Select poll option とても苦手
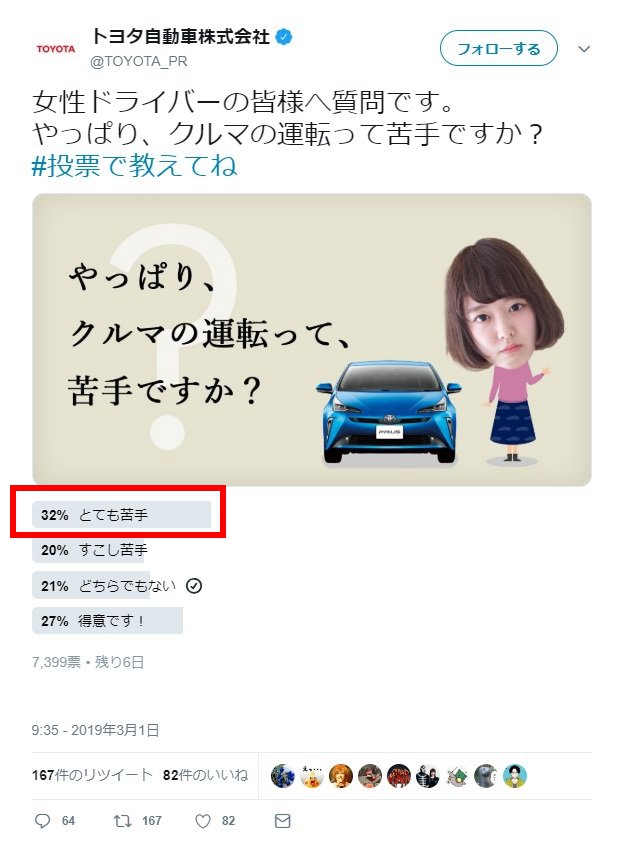The image size is (629, 849). point(121,514)
